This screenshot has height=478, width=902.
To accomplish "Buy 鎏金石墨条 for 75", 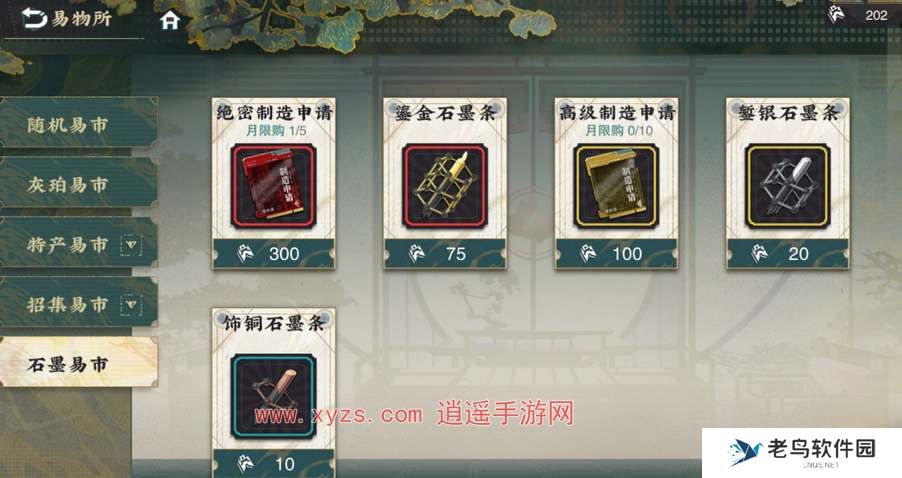I will [445, 254].
